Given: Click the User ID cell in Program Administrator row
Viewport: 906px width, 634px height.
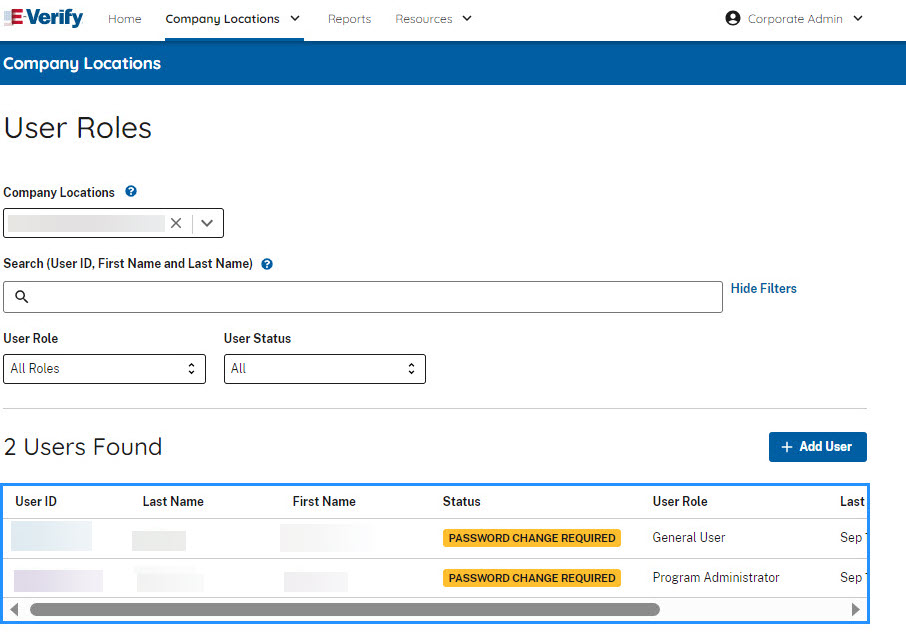Looking at the screenshot, I should coord(58,581).
